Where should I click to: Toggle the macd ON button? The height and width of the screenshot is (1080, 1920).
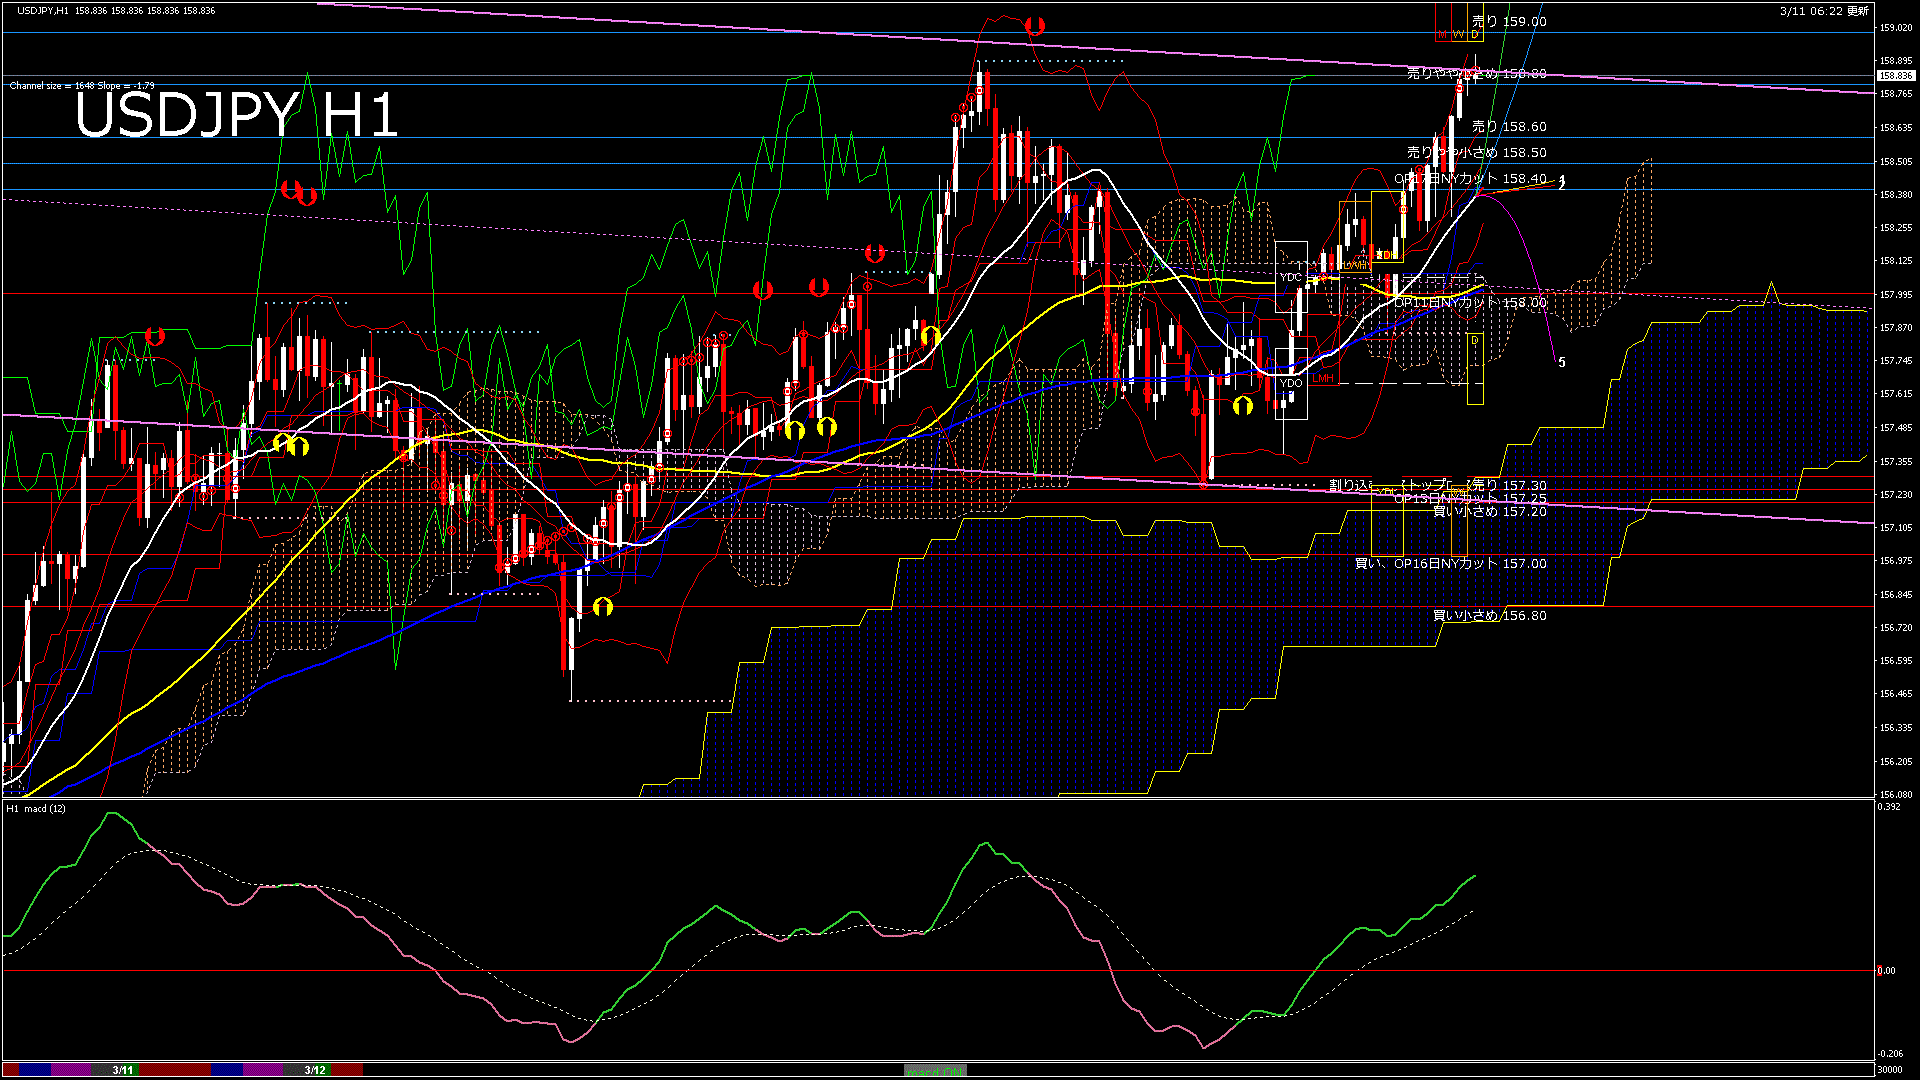(x=935, y=1071)
